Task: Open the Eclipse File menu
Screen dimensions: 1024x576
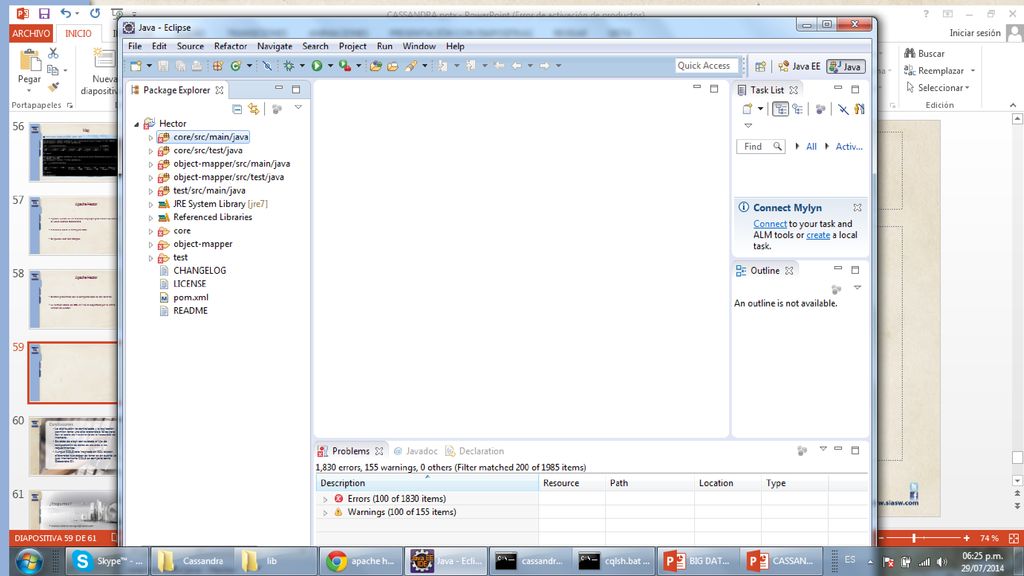Action: pyautogui.click(x=135, y=46)
